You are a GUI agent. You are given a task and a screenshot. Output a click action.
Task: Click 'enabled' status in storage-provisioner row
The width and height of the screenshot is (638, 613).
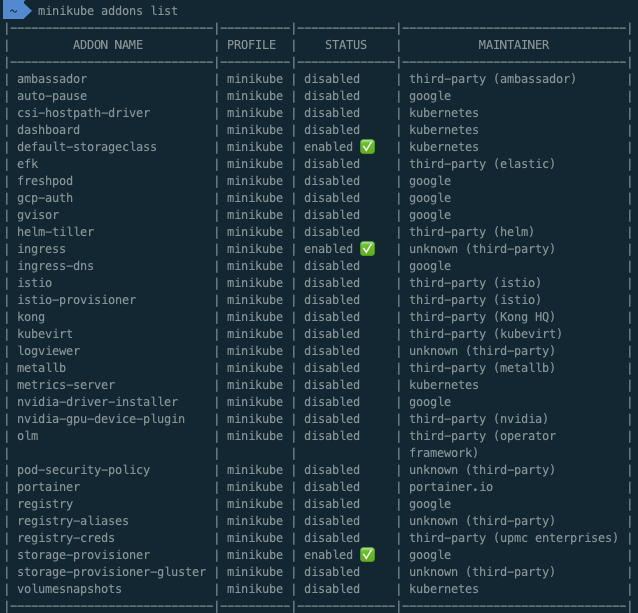tap(329, 555)
